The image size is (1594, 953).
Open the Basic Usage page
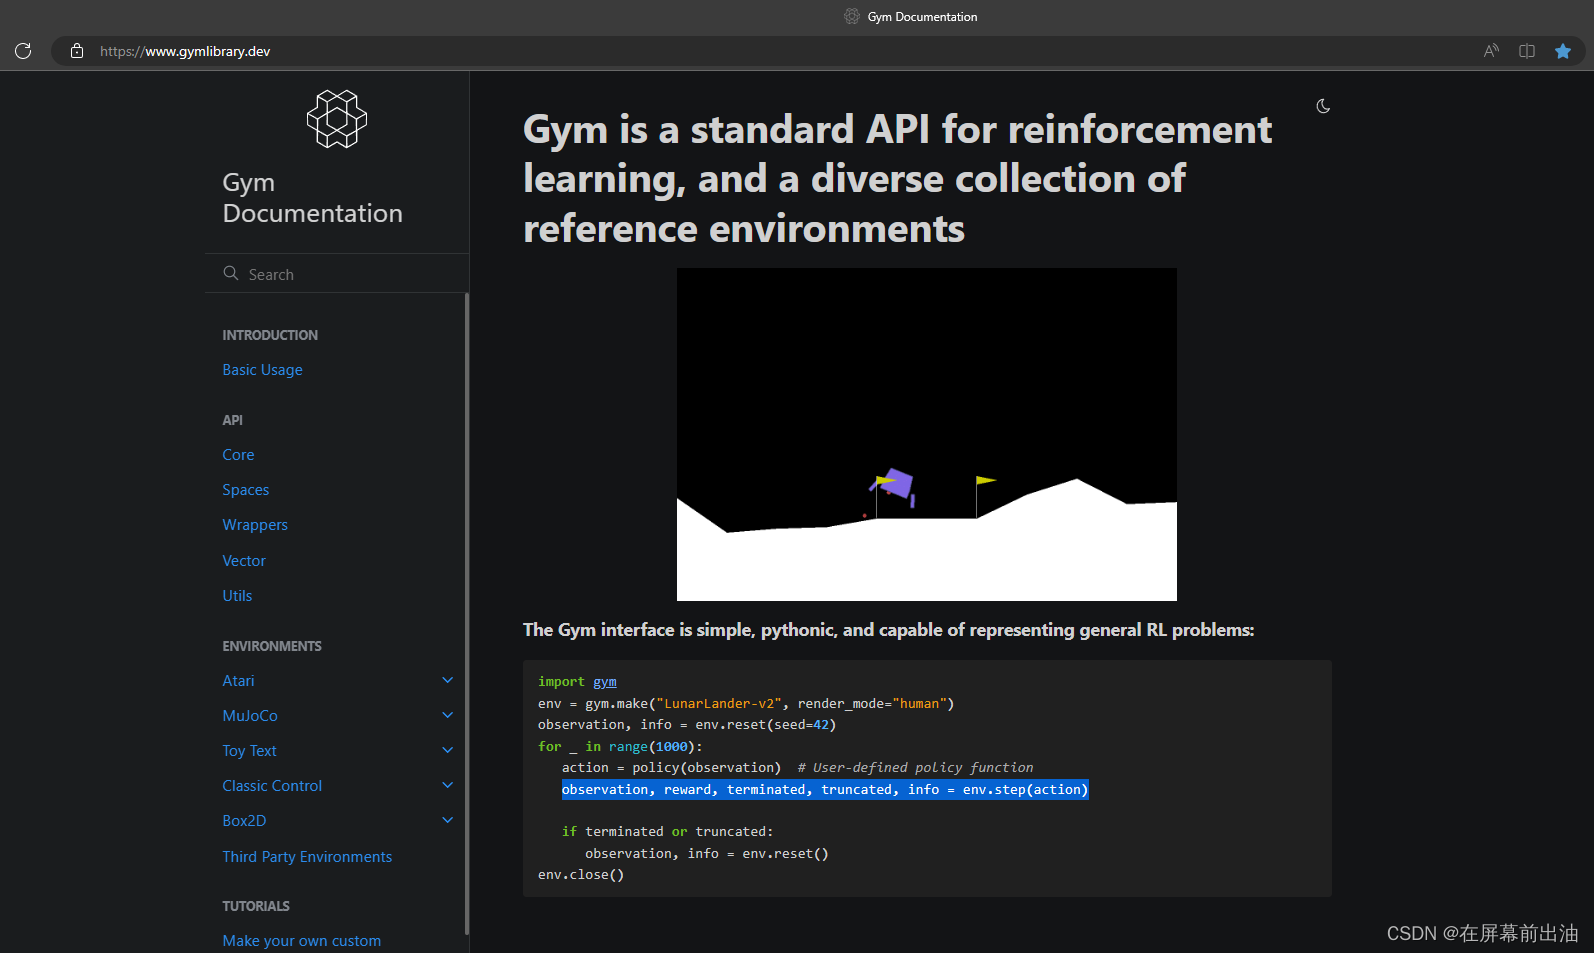pos(262,370)
